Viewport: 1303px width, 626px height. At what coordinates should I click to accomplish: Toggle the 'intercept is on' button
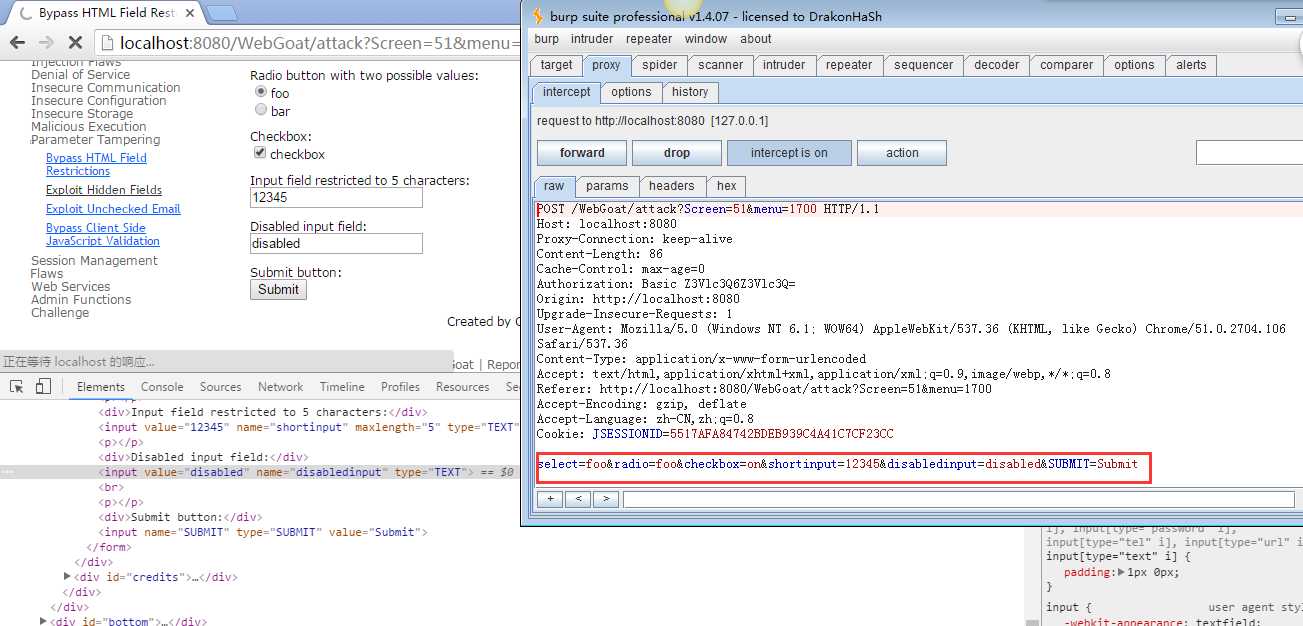[789, 153]
